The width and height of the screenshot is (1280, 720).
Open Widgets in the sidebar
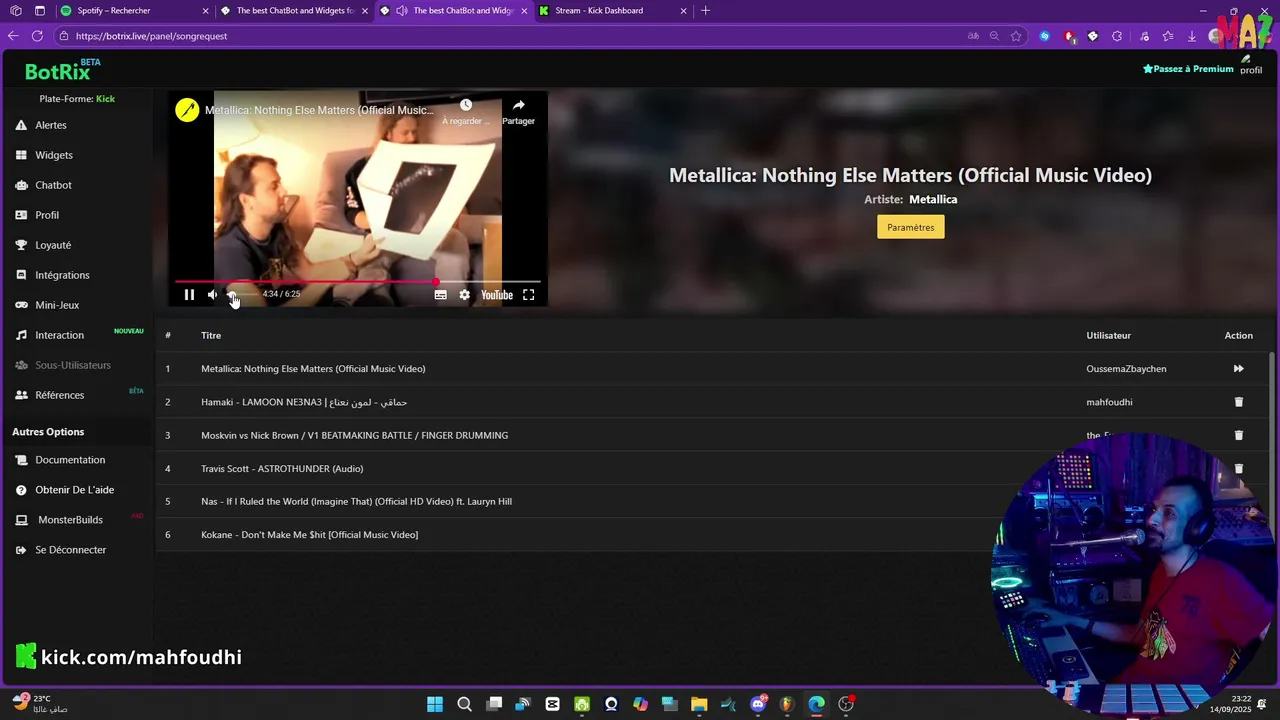click(54, 155)
